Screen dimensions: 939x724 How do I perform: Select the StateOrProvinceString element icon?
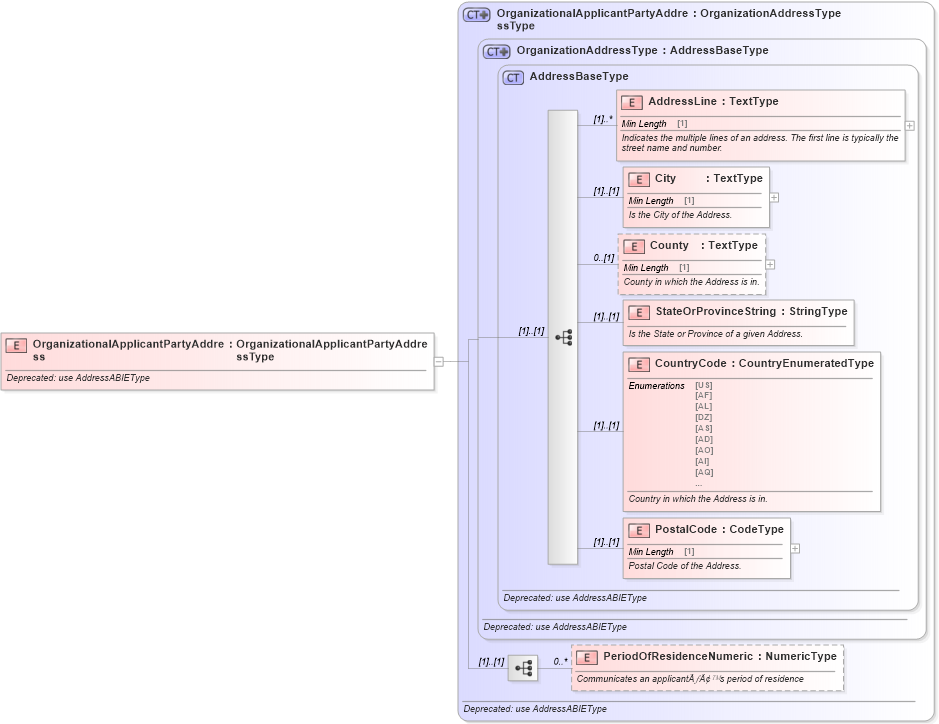point(639,311)
